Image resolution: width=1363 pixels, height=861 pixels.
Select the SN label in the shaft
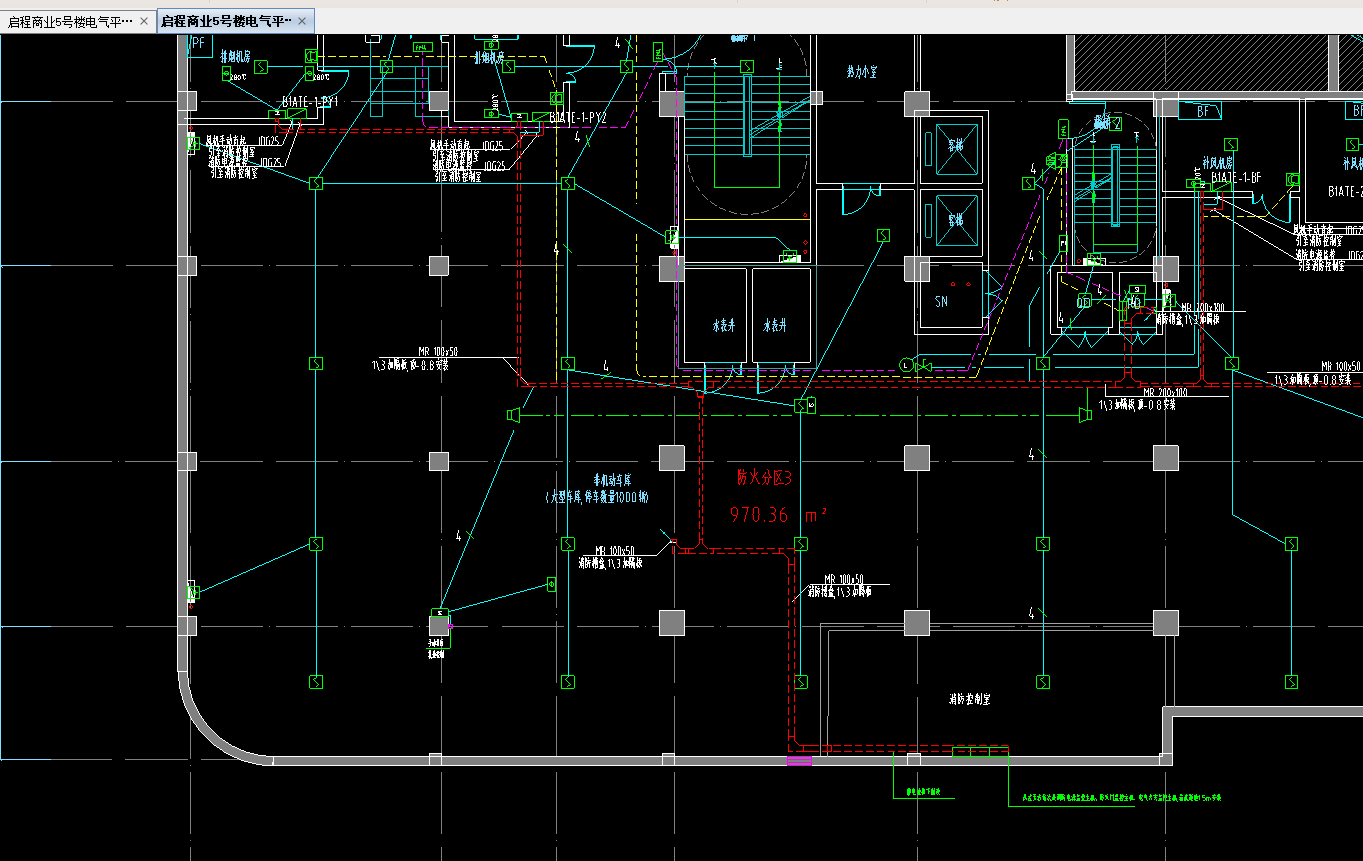[941, 301]
